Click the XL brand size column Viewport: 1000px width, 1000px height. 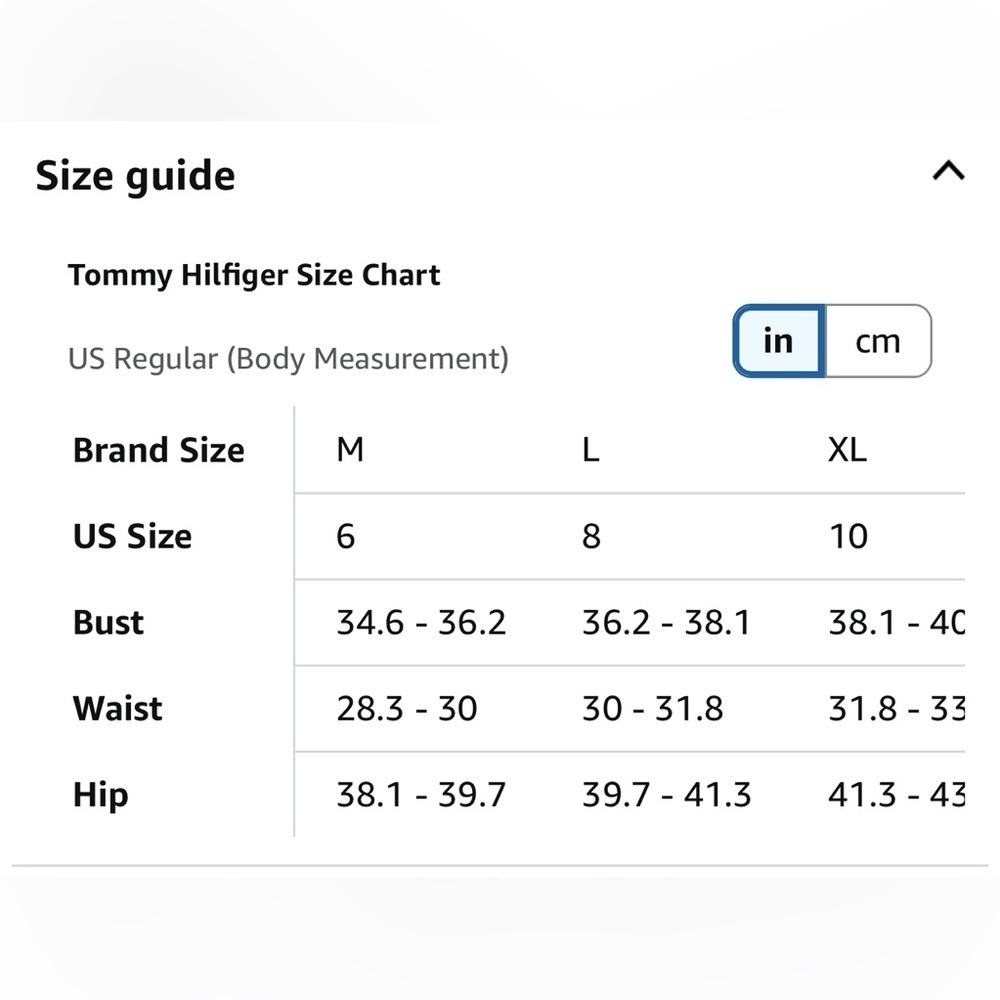847,450
